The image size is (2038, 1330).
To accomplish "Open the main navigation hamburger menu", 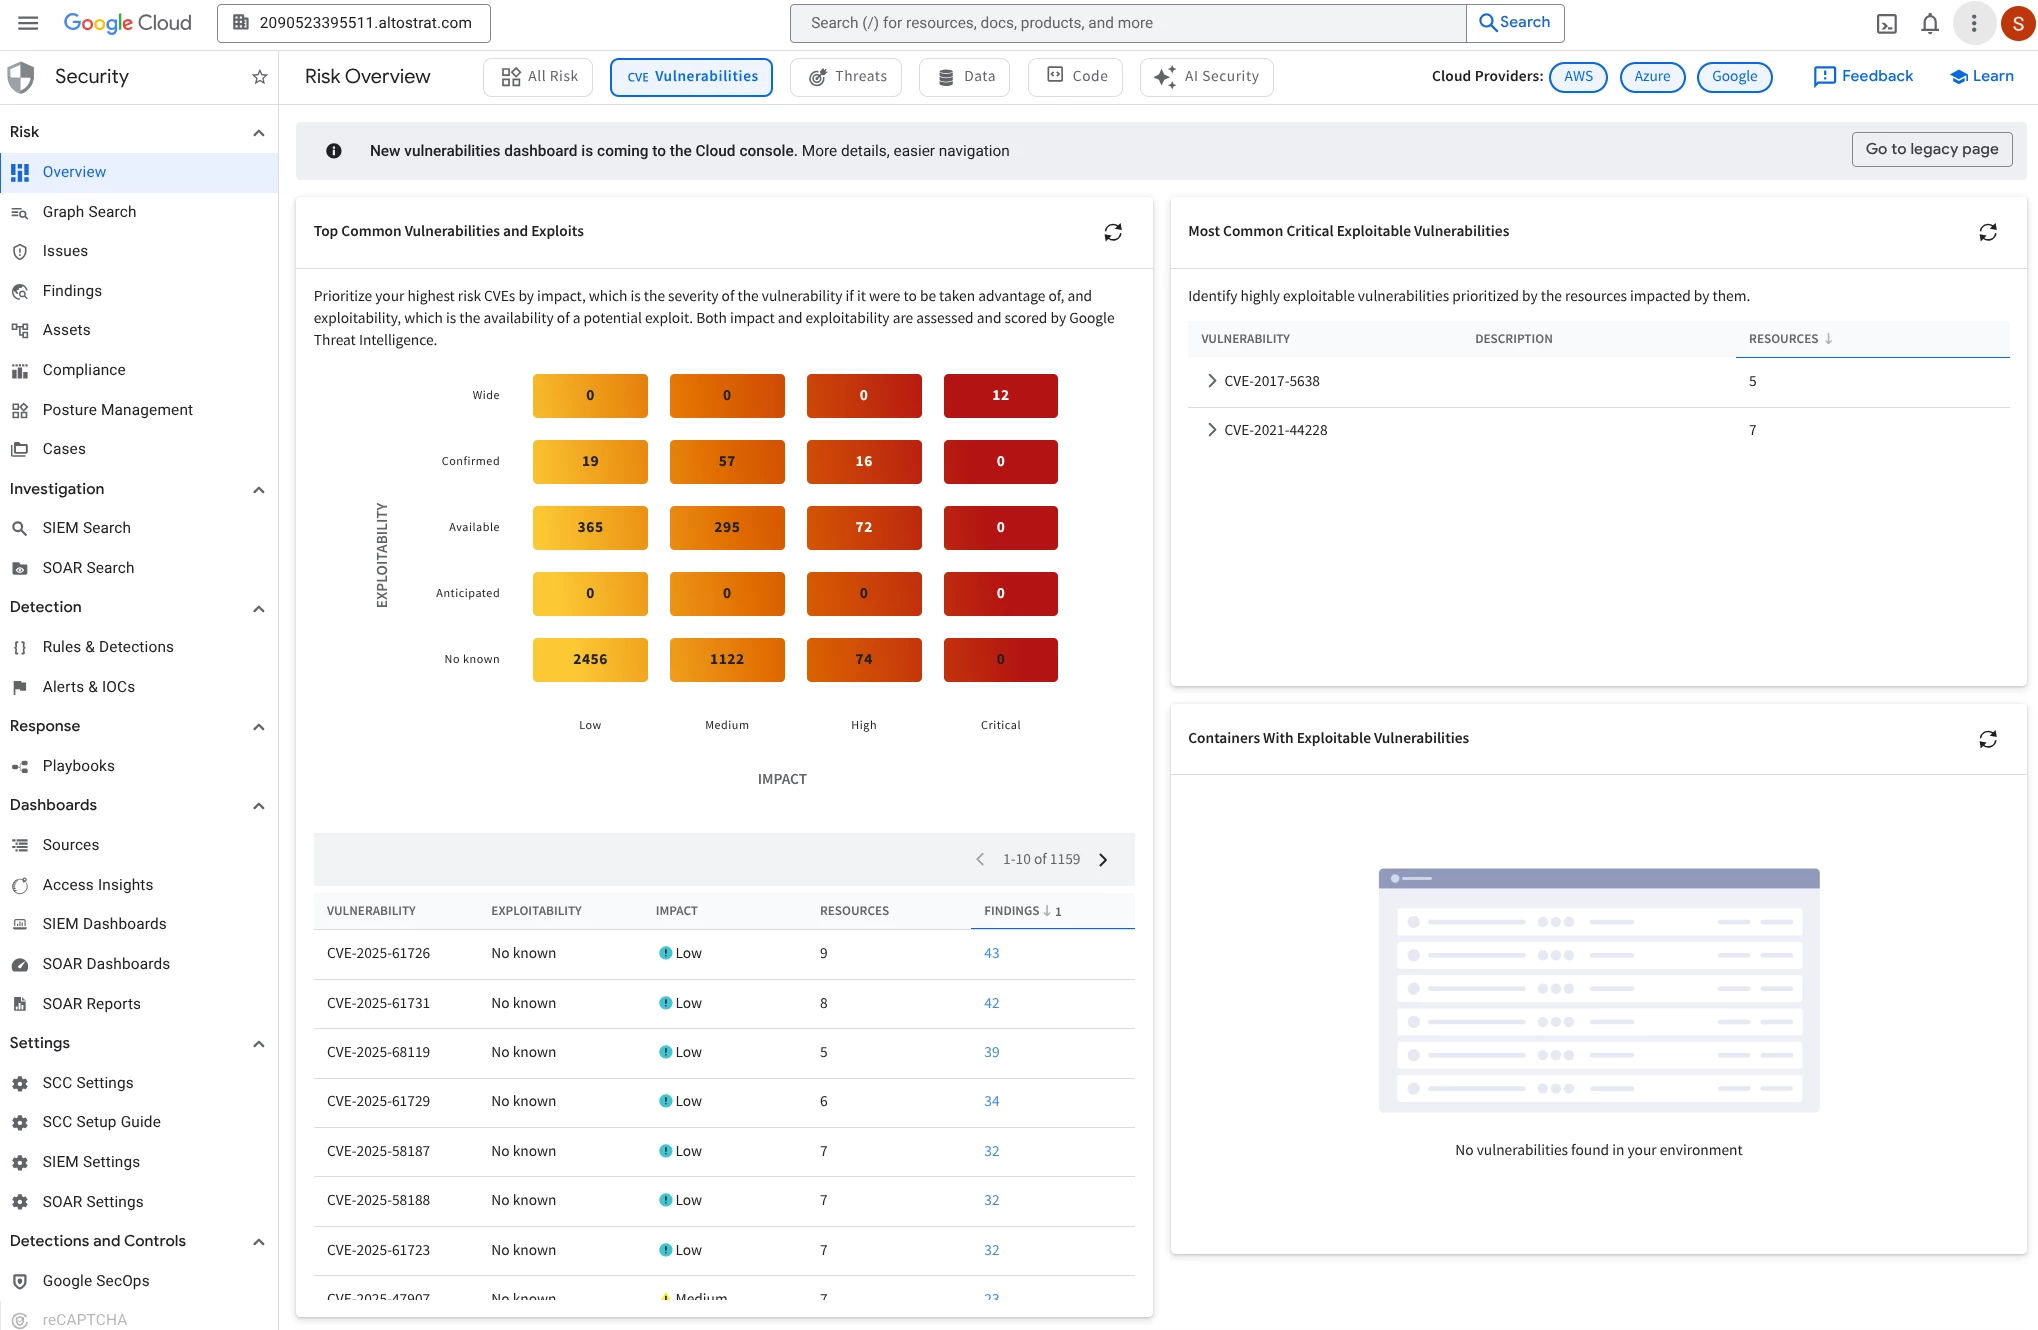I will pyautogui.click(x=28, y=23).
